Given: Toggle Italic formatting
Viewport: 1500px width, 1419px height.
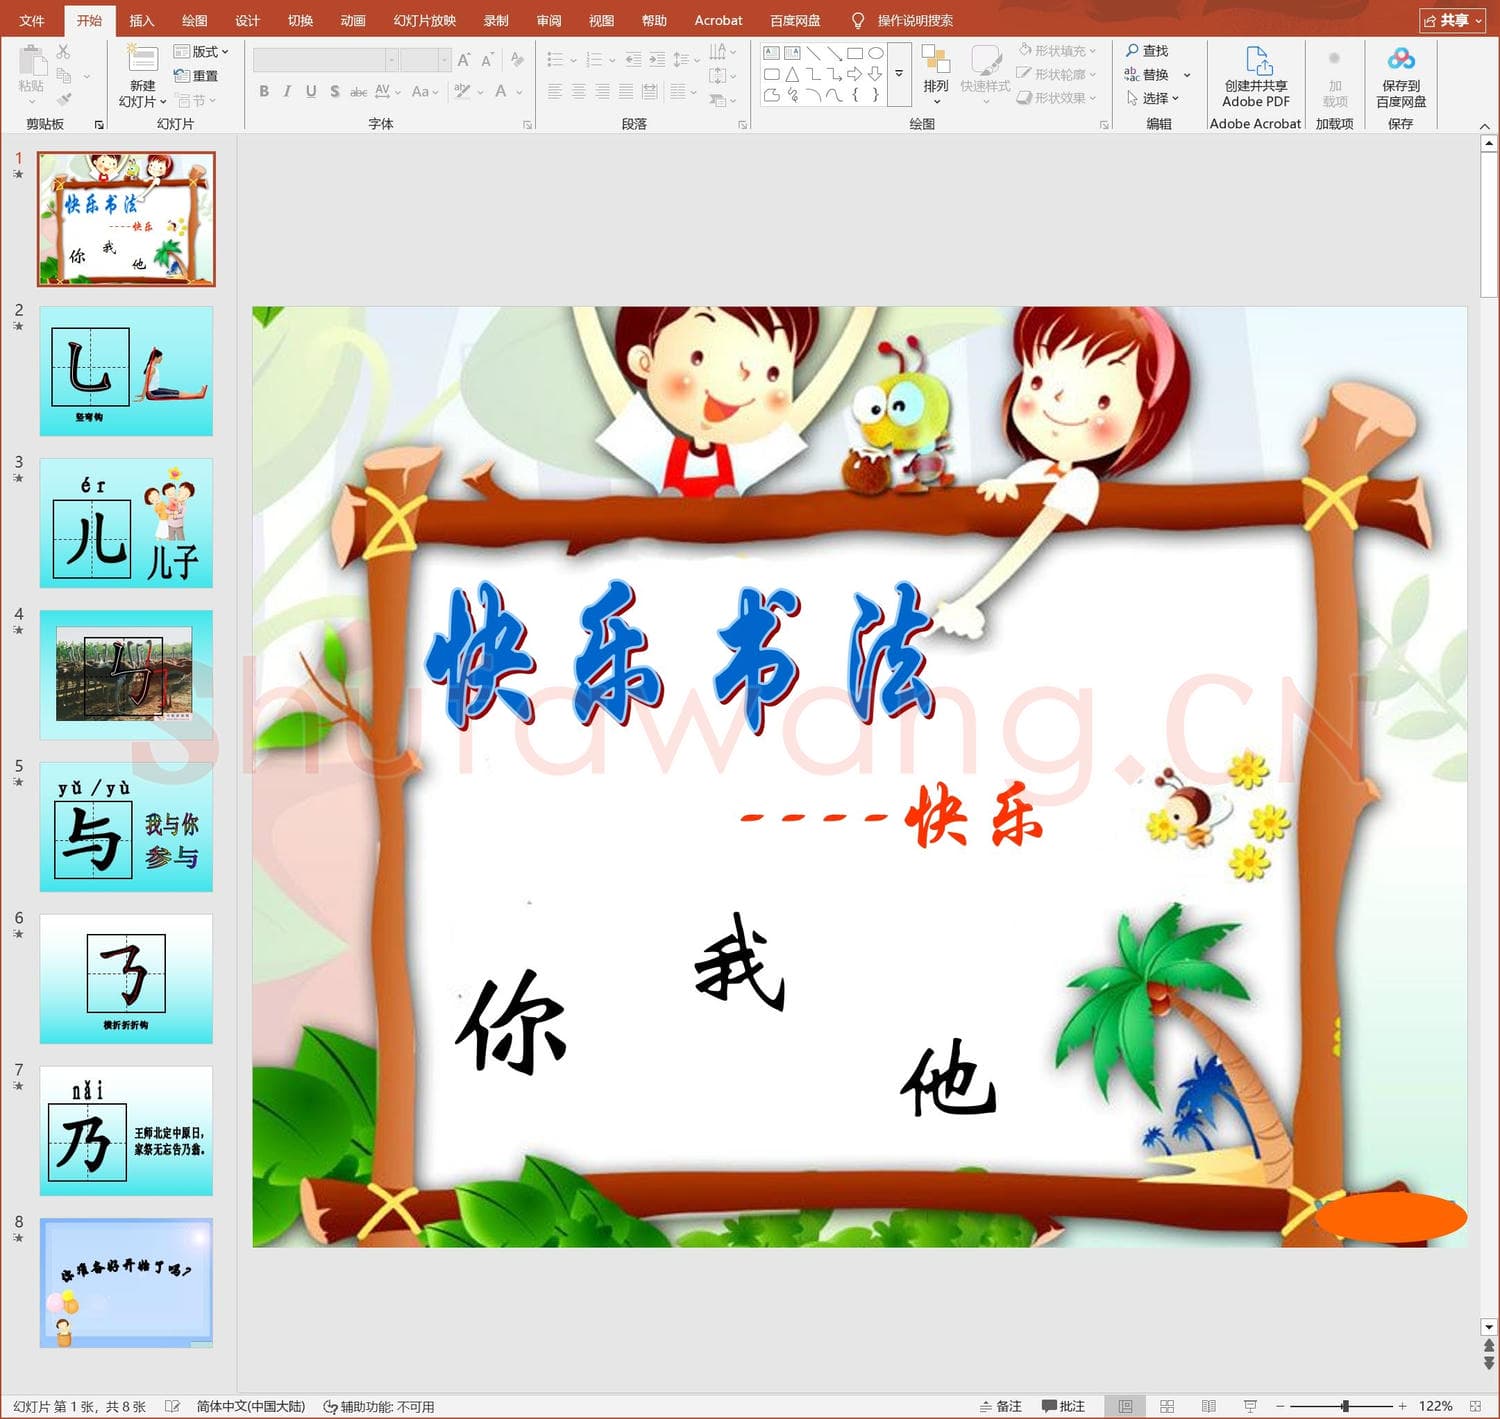Looking at the screenshot, I should pos(287,91).
